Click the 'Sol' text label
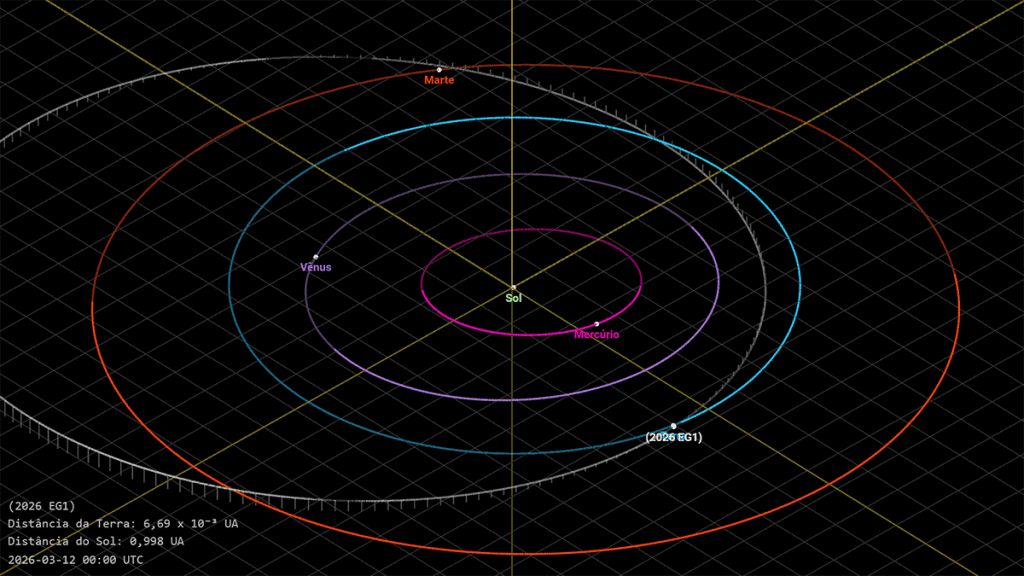Viewport: 1024px width, 576px height. pyautogui.click(x=513, y=298)
